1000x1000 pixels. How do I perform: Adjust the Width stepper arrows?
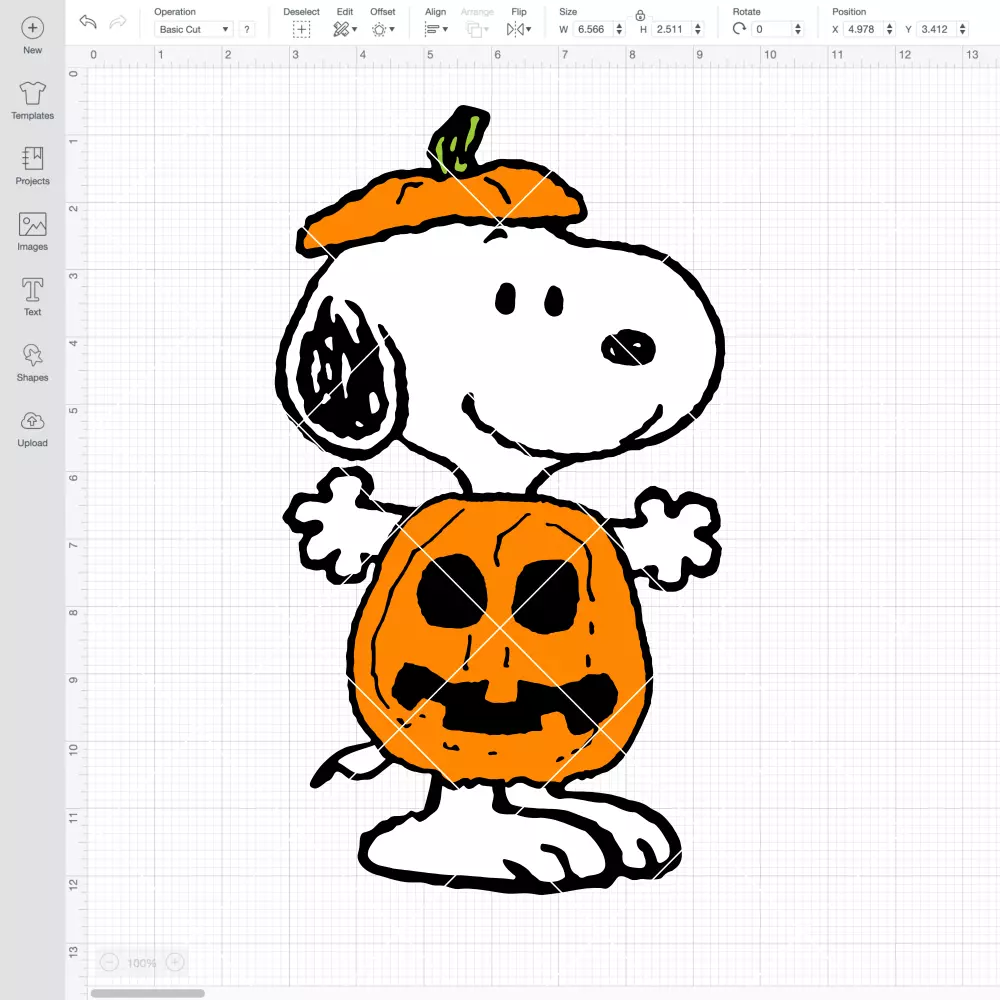pos(619,29)
